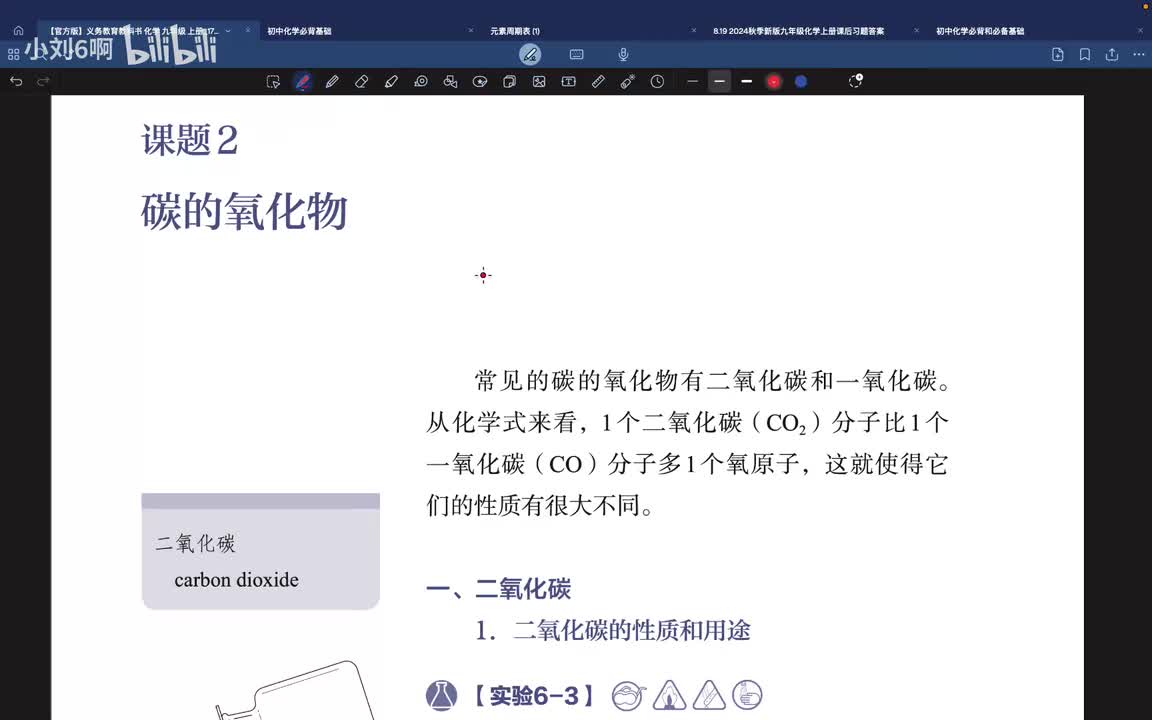Select the 【官方版】义务教育教科书 tab
The image size is (1152, 720).
134,31
